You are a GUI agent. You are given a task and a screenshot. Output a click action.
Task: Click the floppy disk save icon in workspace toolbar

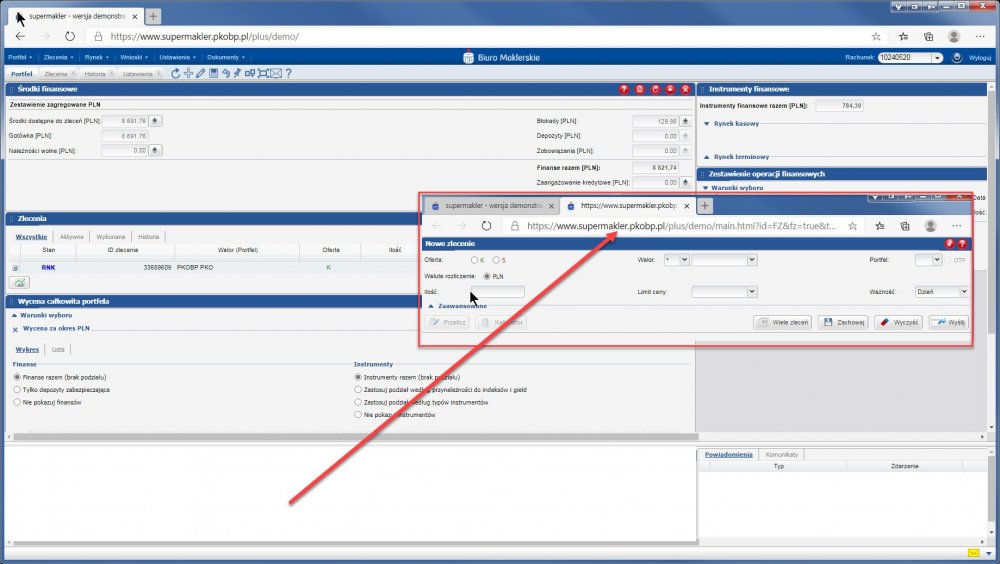(214, 73)
